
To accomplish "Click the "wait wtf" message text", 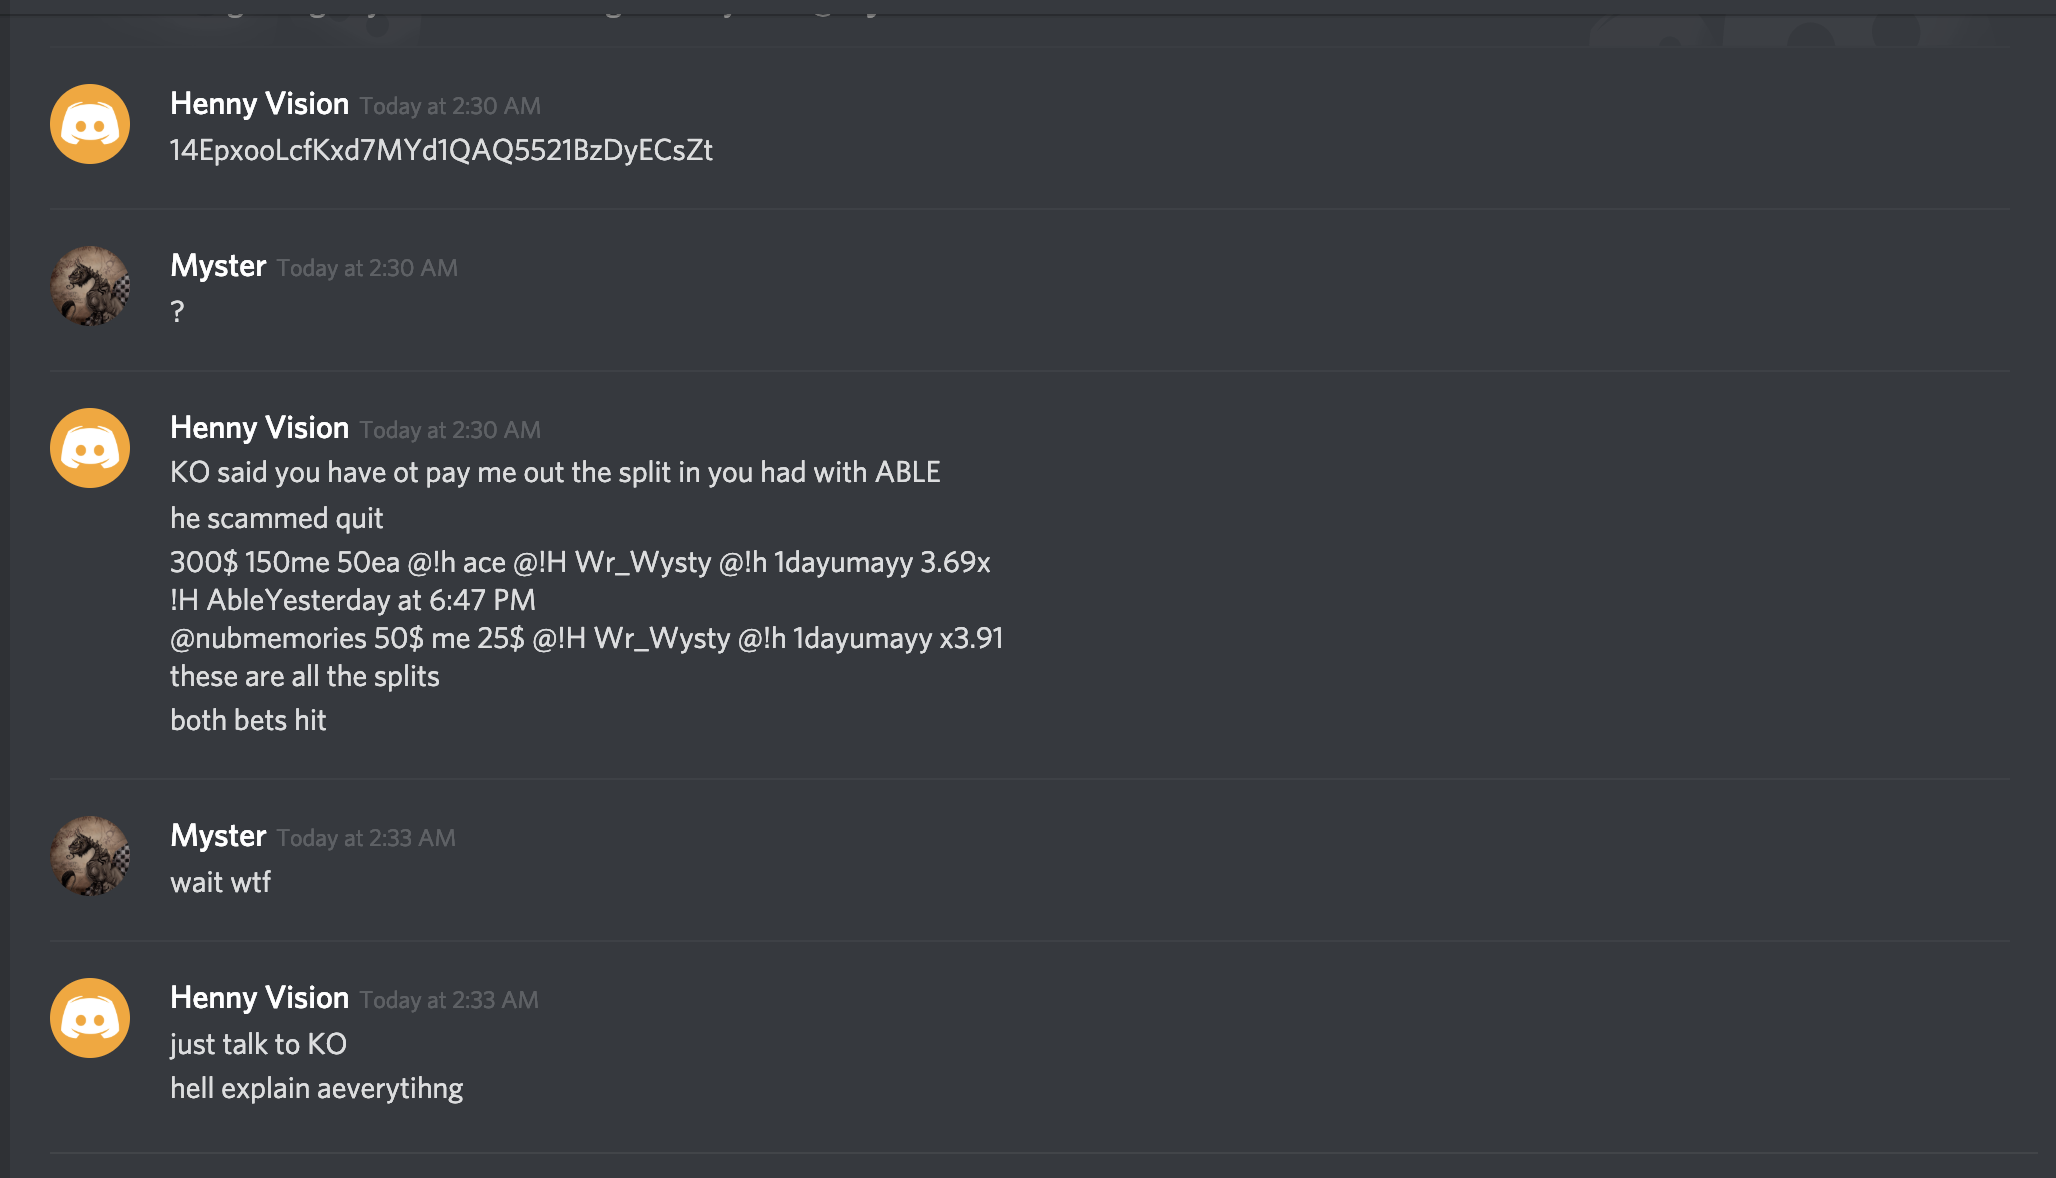I will click(x=220, y=882).
